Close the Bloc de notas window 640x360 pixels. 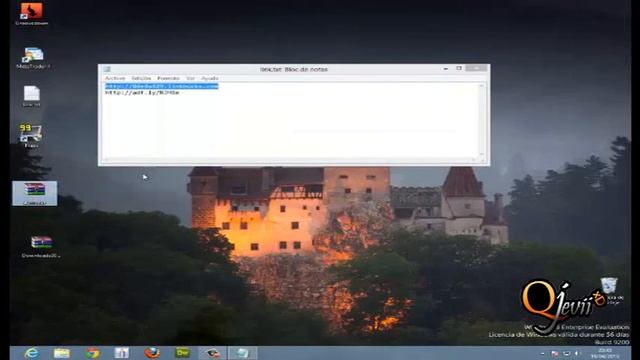[476, 68]
